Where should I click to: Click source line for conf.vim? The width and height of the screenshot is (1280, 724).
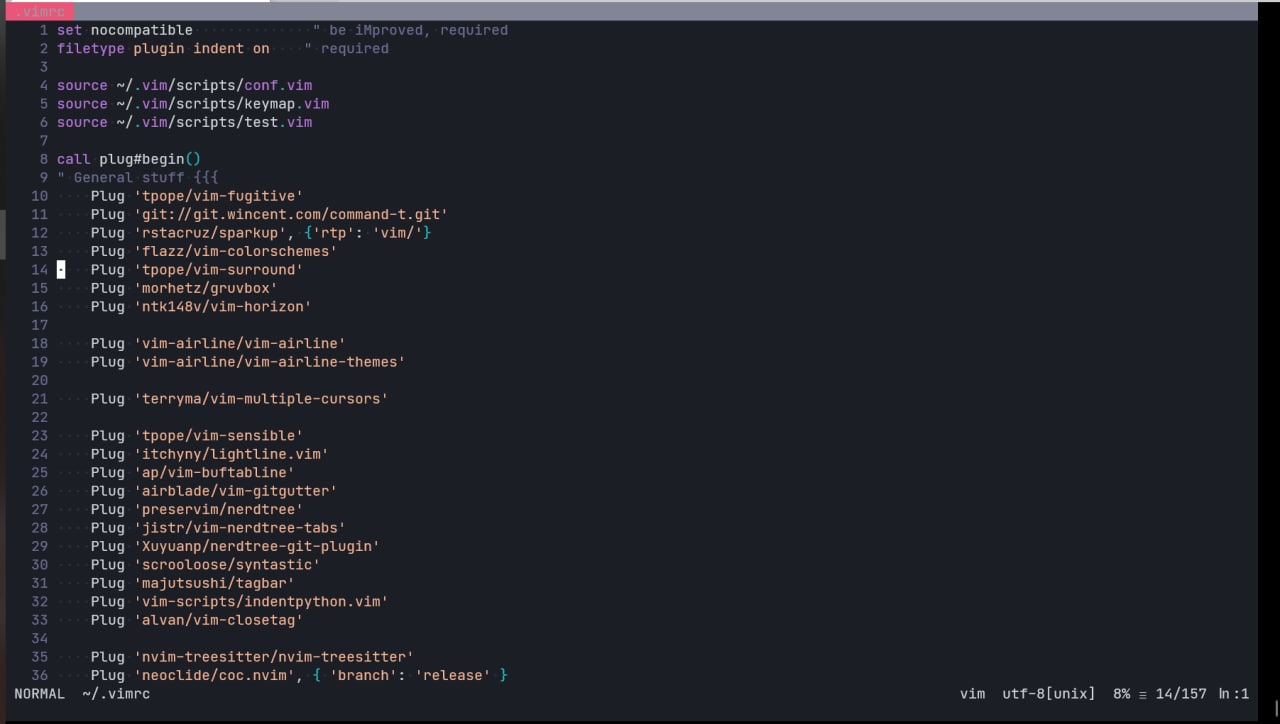(x=185, y=85)
